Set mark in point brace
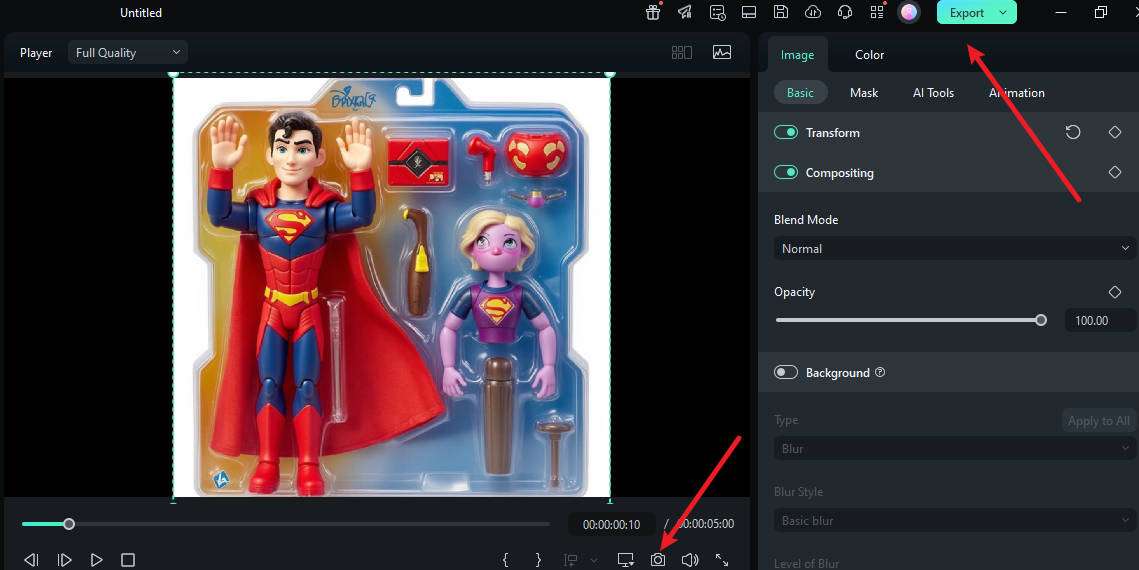Viewport: 1139px width, 570px height. click(506, 560)
